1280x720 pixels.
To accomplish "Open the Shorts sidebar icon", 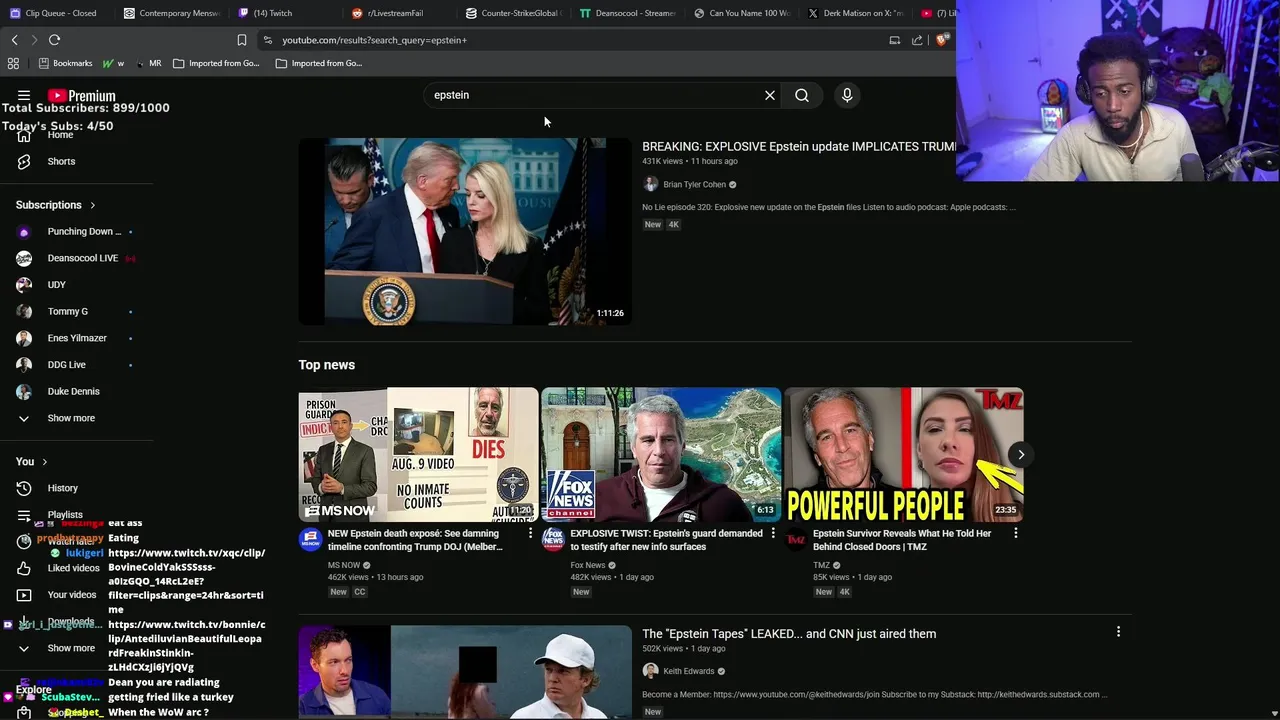I will (24, 161).
